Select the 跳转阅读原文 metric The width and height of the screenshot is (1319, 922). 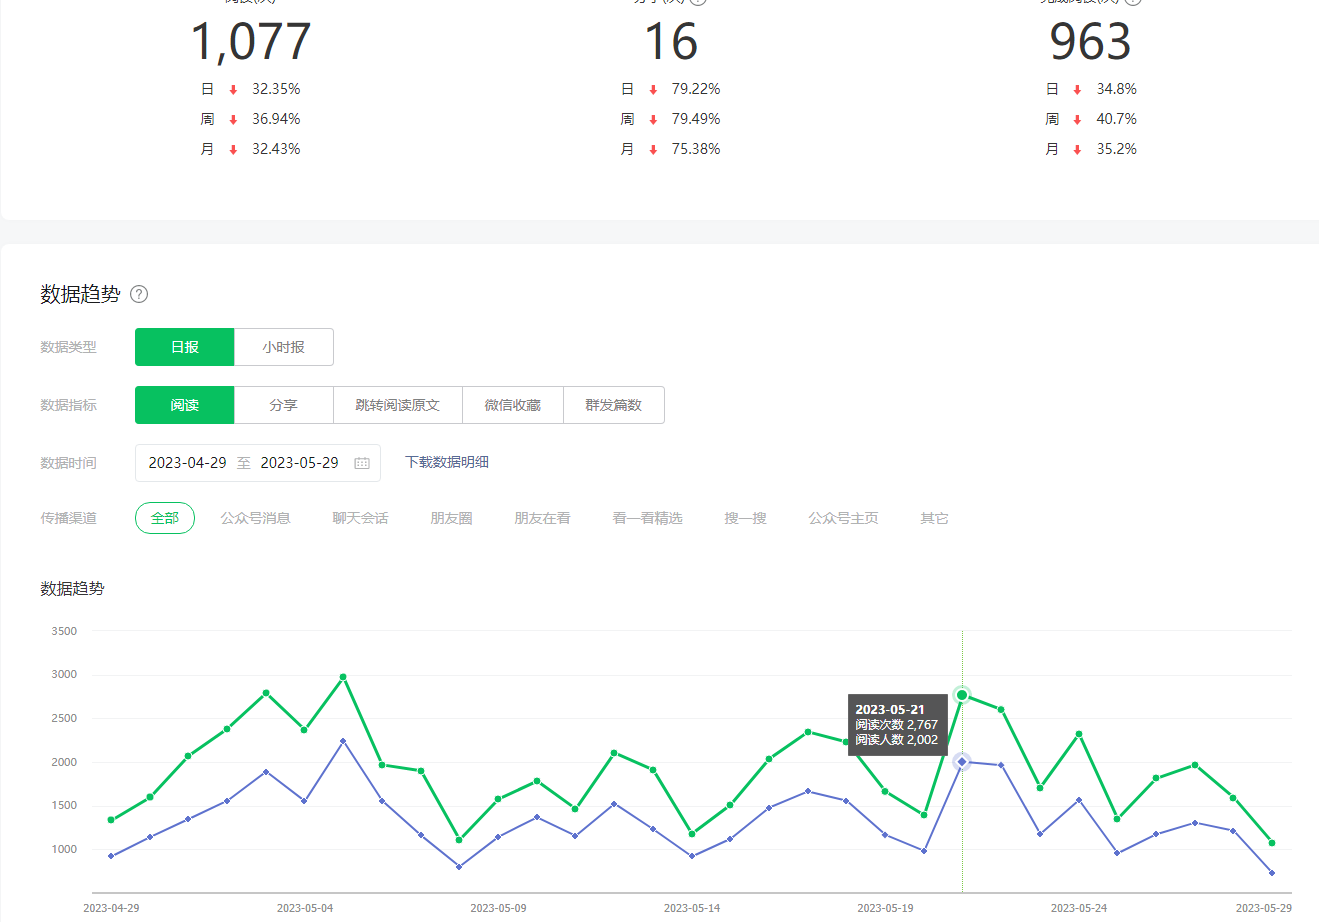tap(398, 405)
